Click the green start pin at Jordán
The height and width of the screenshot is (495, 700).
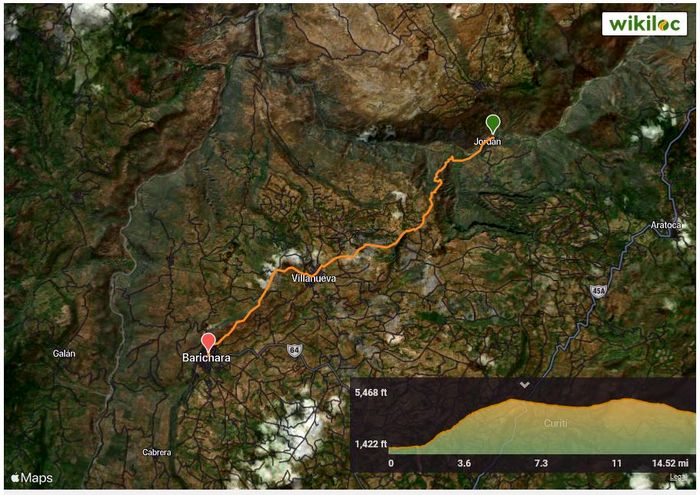click(x=493, y=124)
